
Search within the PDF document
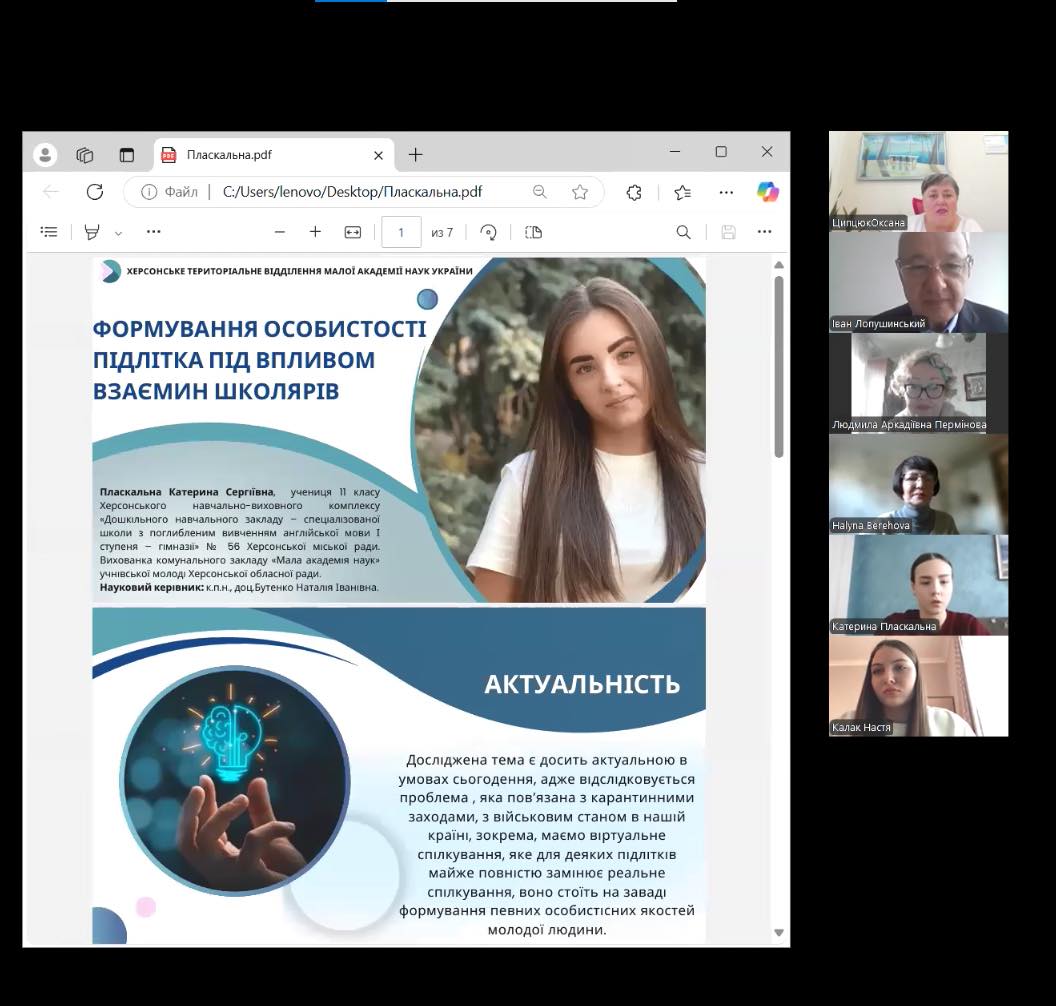click(x=683, y=232)
